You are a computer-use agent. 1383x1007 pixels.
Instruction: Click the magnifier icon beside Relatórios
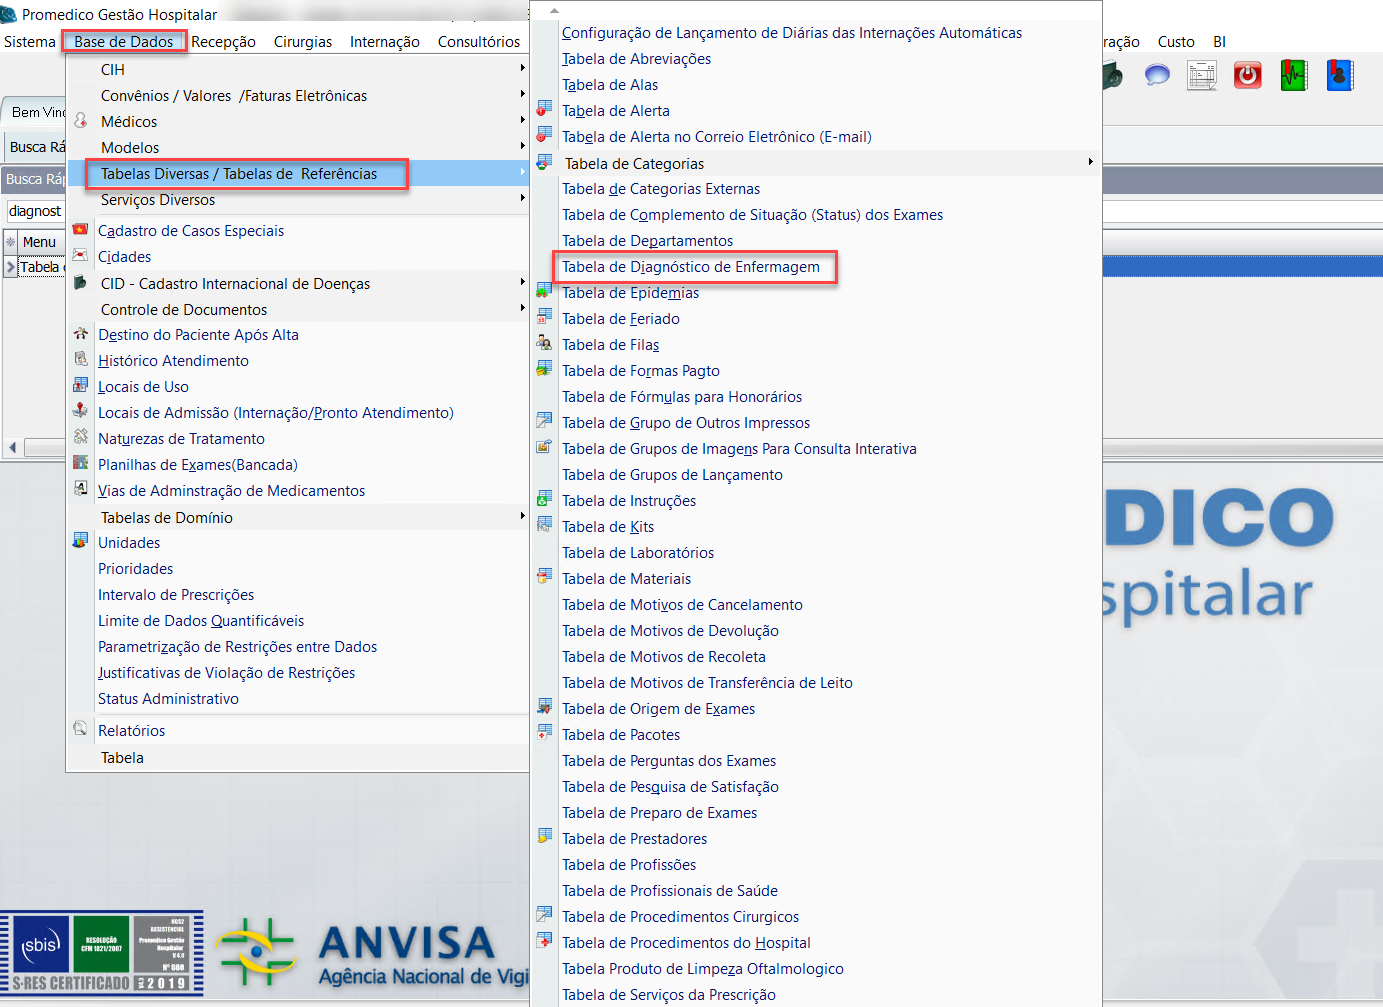(x=81, y=730)
